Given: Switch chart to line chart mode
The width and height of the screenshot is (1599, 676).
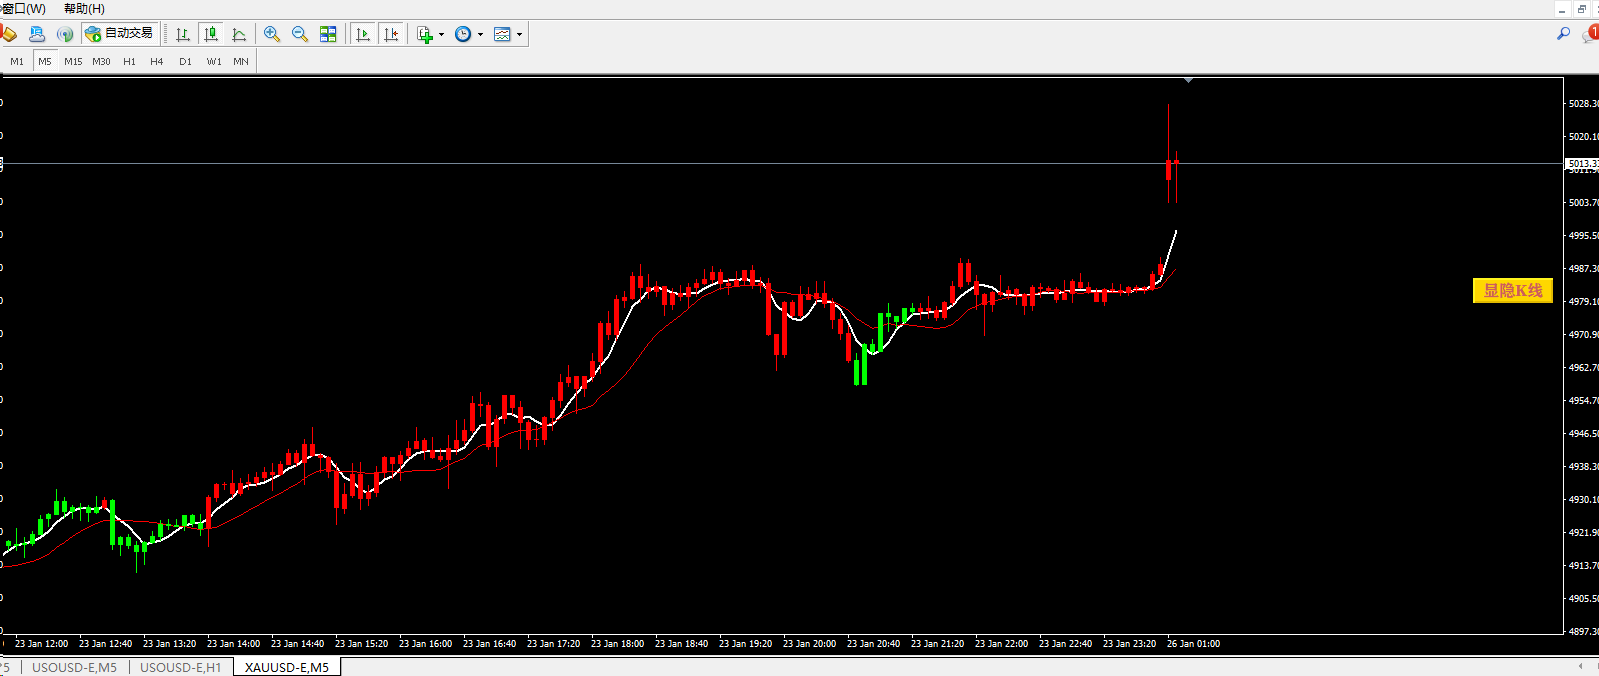Looking at the screenshot, I should pyautogui.click(x=239, y=34).
